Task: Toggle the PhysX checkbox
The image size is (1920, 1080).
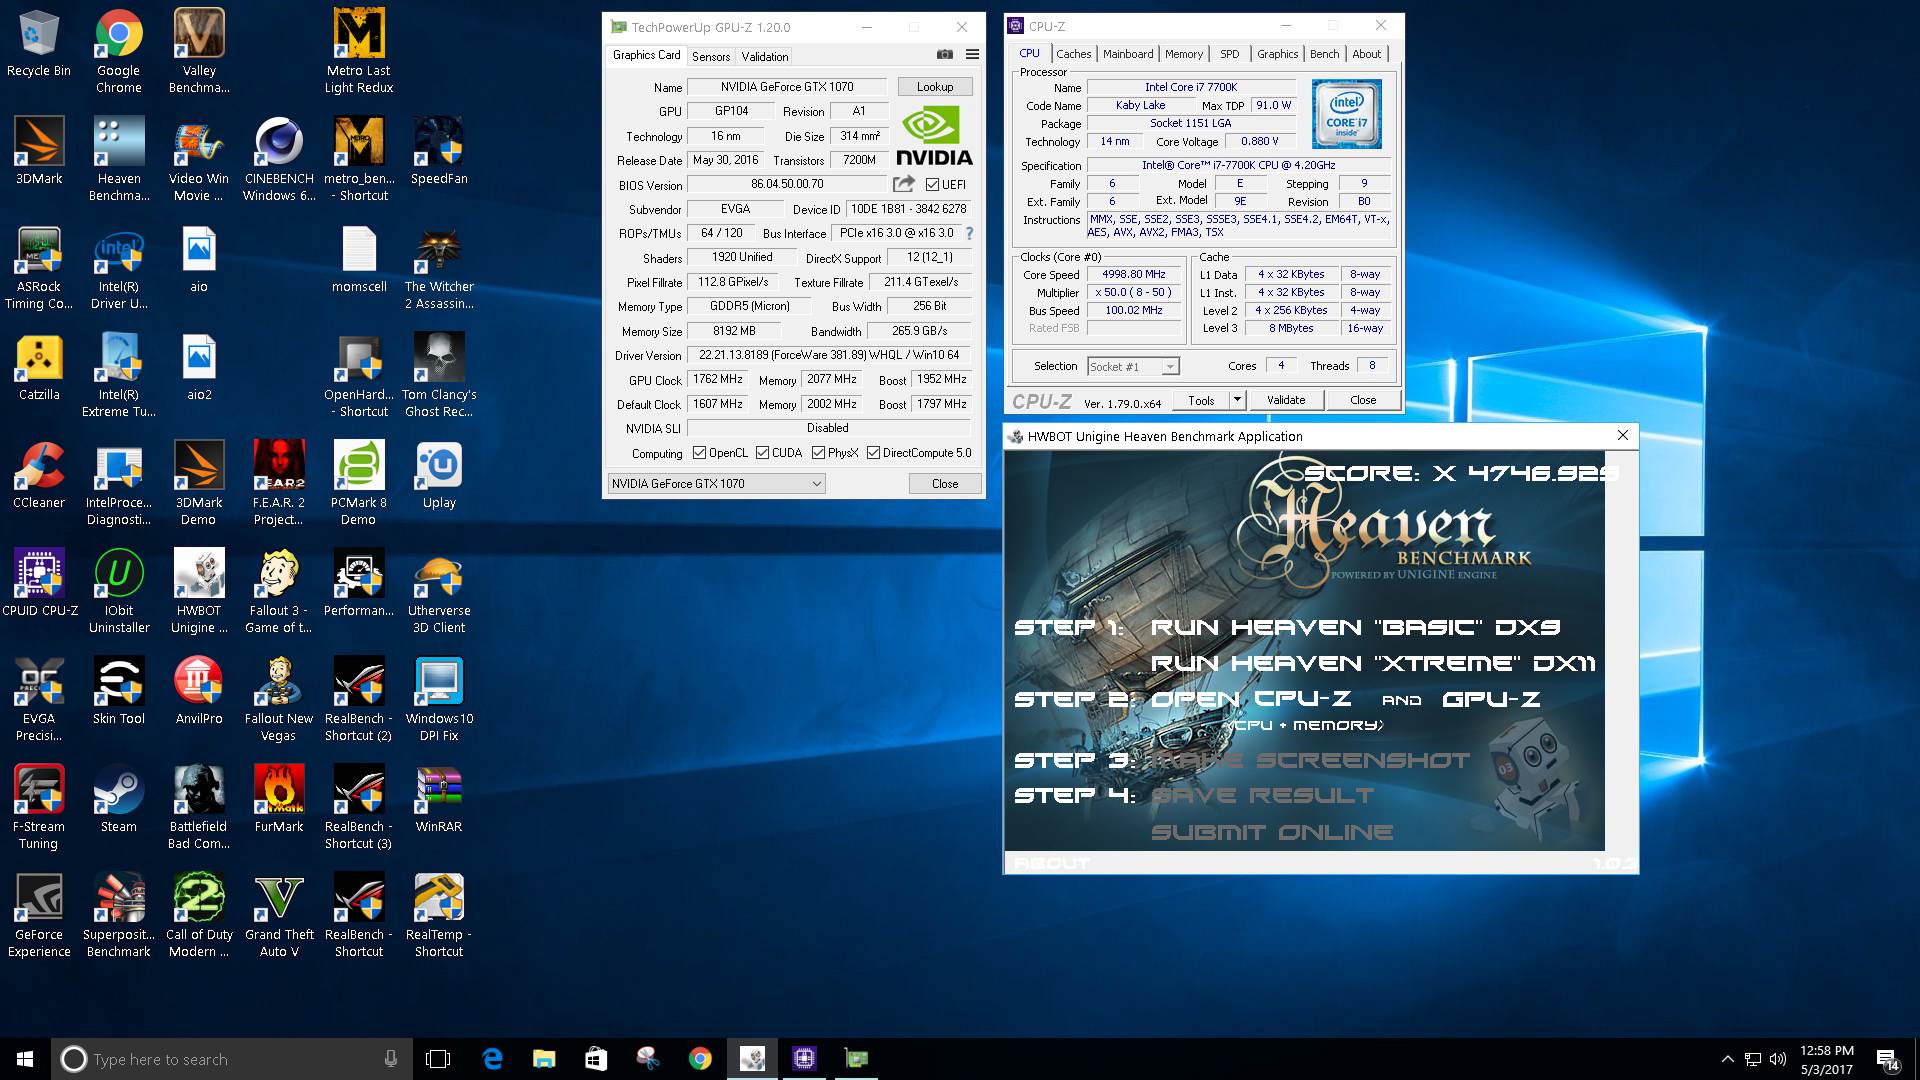Action: [x=819, y=453]
